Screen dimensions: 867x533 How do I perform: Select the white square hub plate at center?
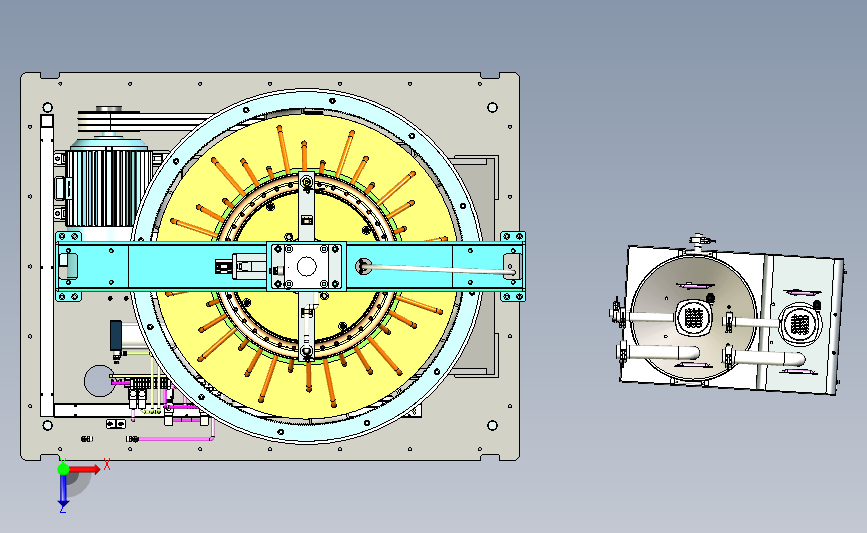(306, 266)
